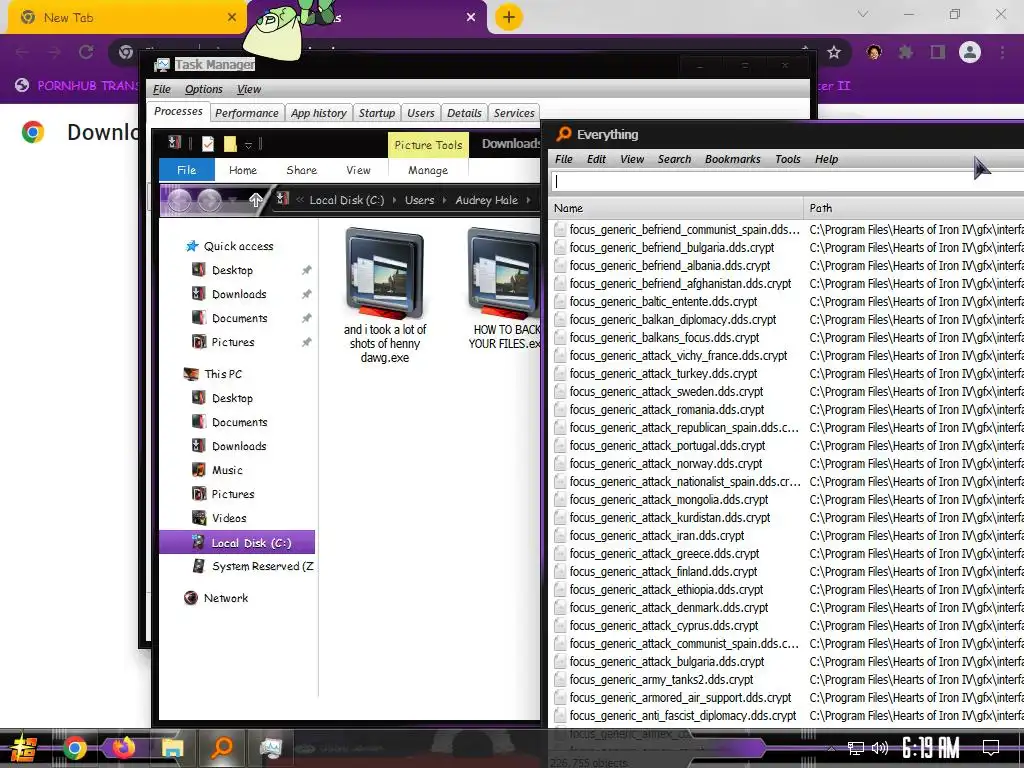Open the Manage ribbon tab

[428, 170]
